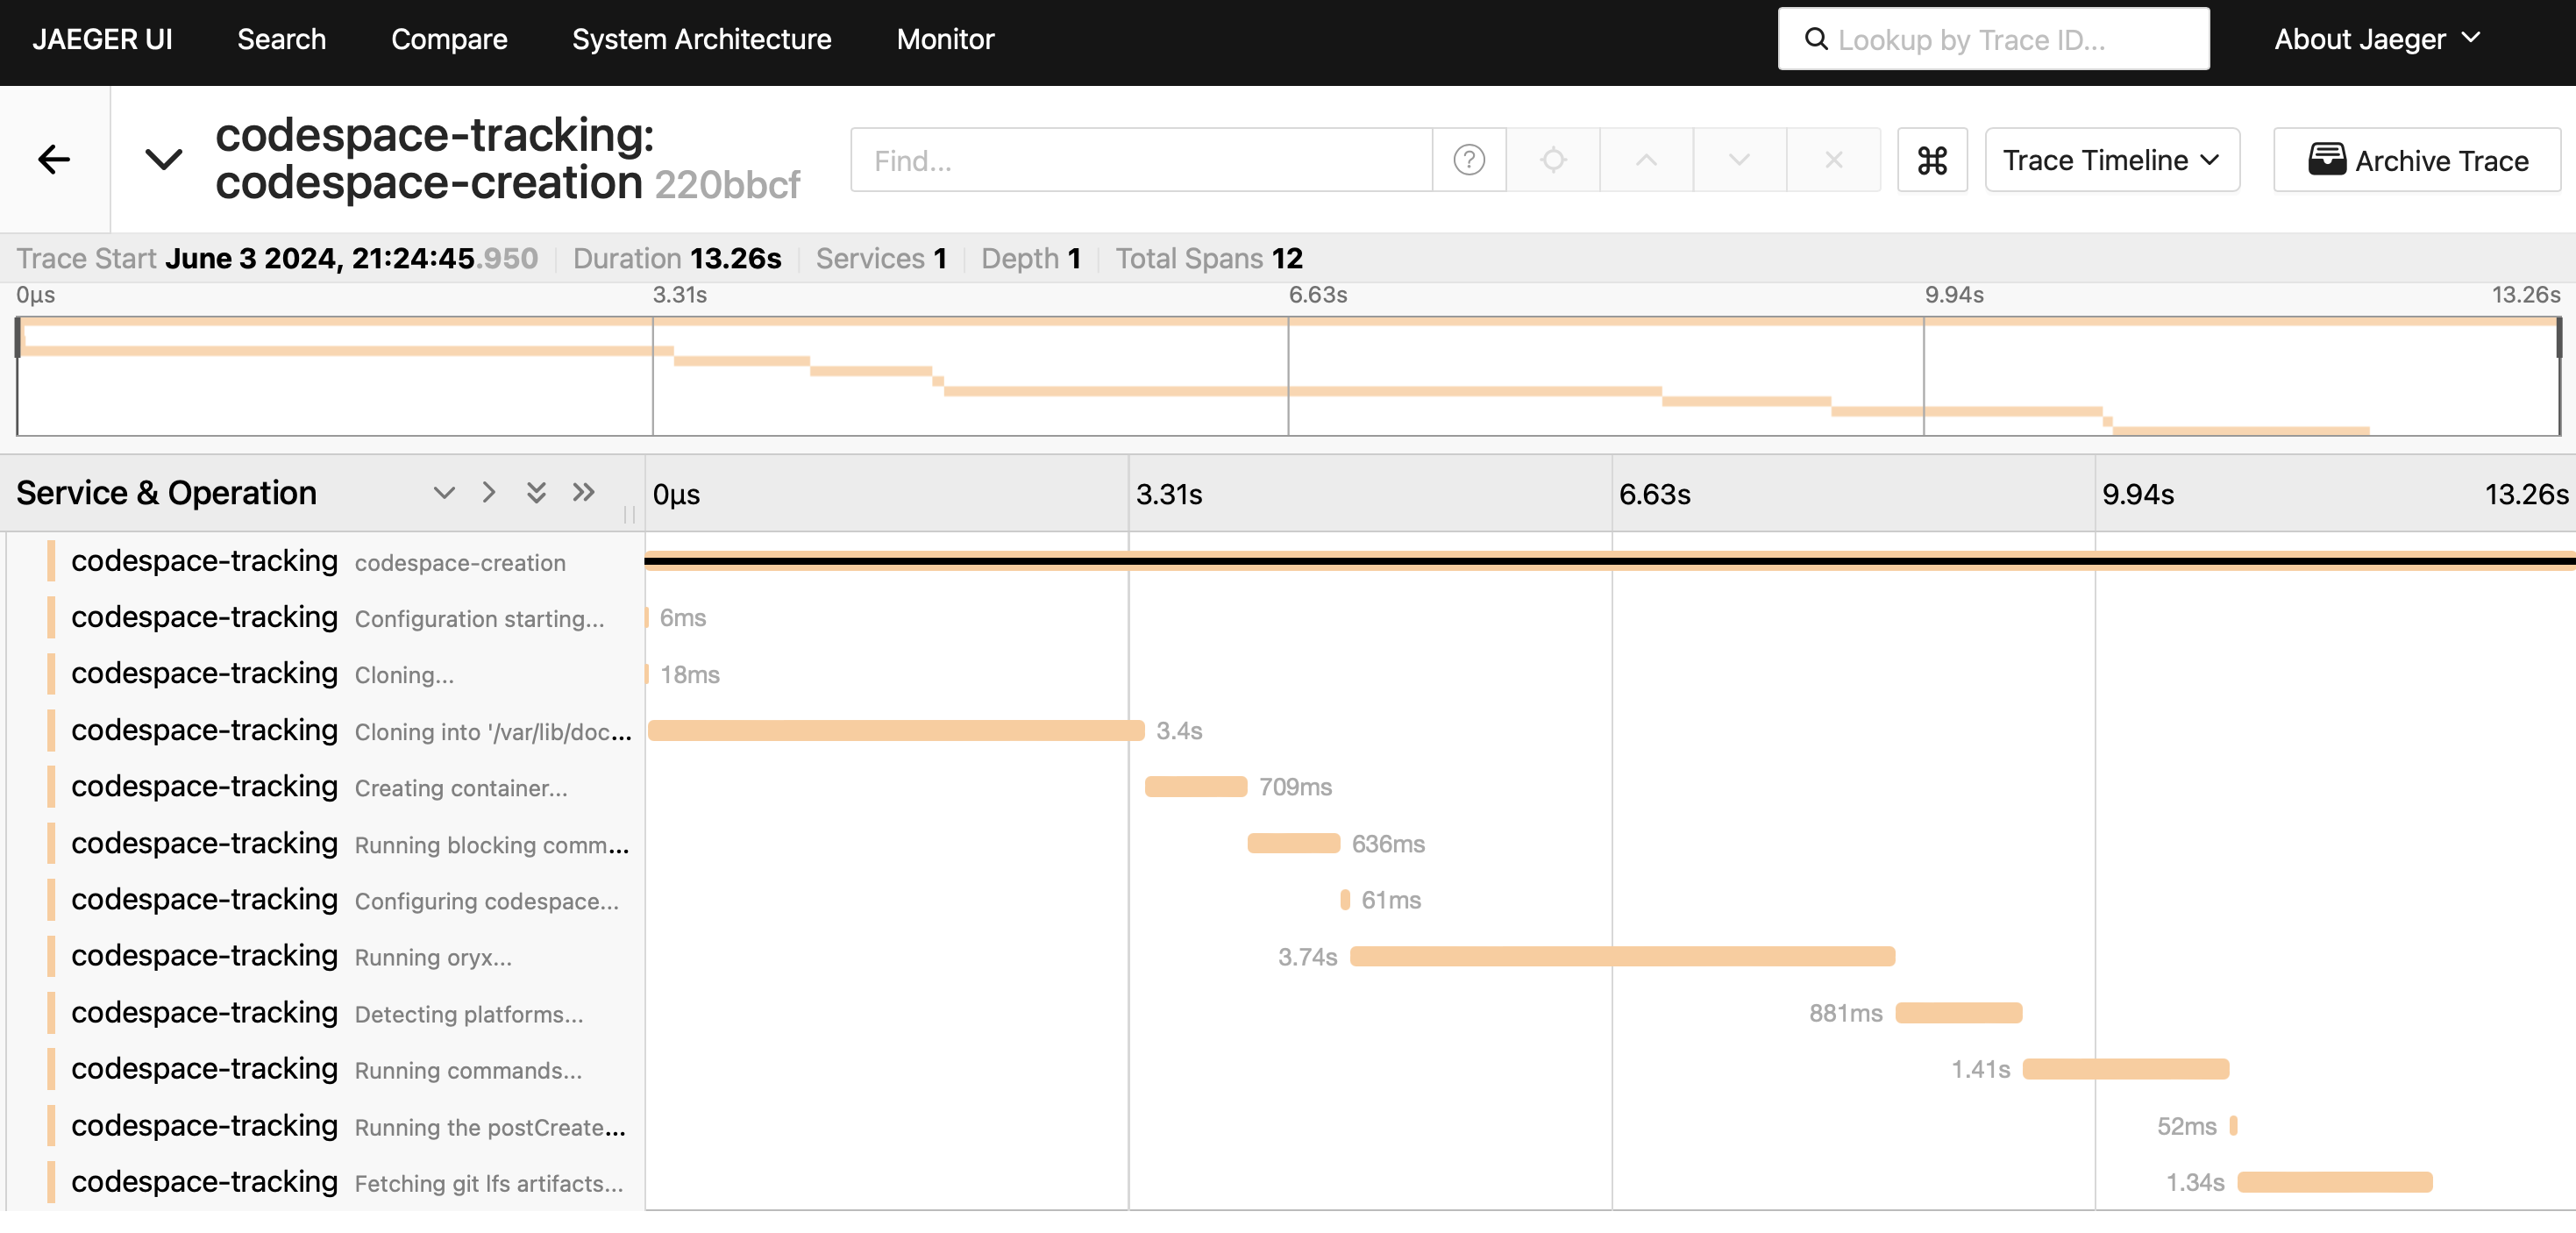Open Trace Timeline view dropdown
The height and width of the screenshot is (1233, 2576).
[x=2110, y=160]
